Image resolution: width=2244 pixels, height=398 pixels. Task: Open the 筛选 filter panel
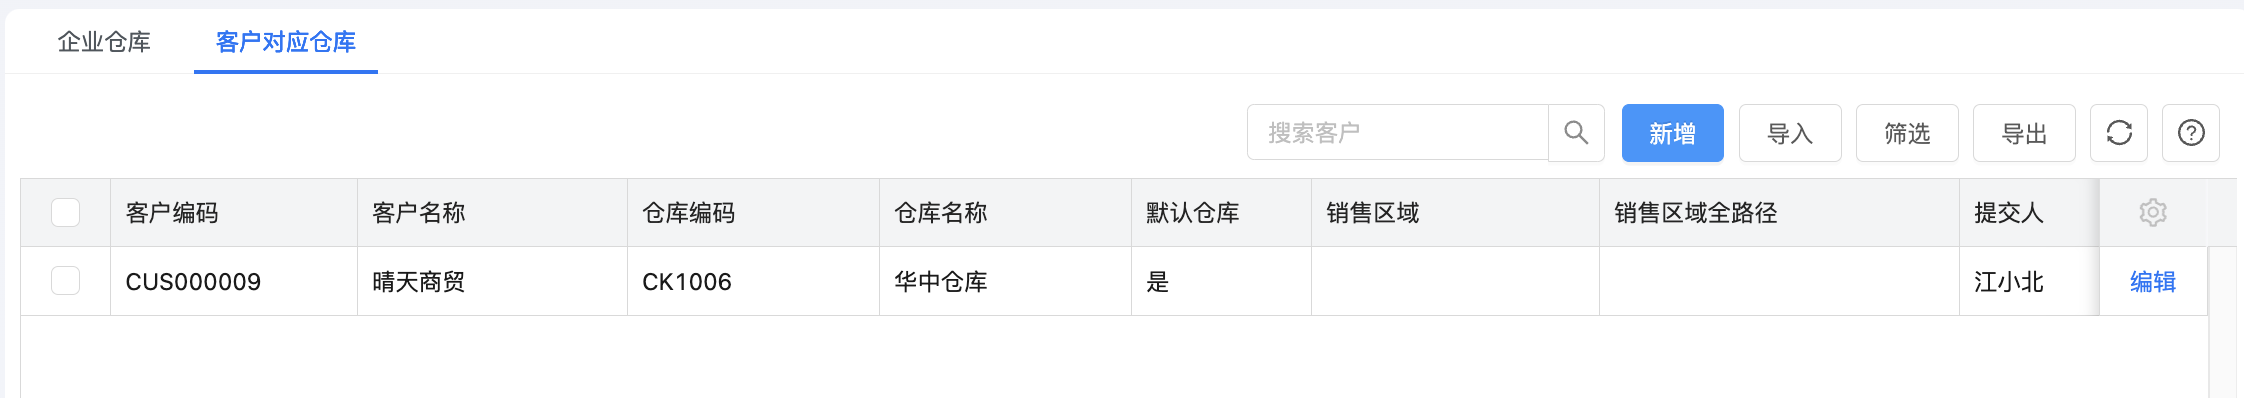tap(1907, 133)
